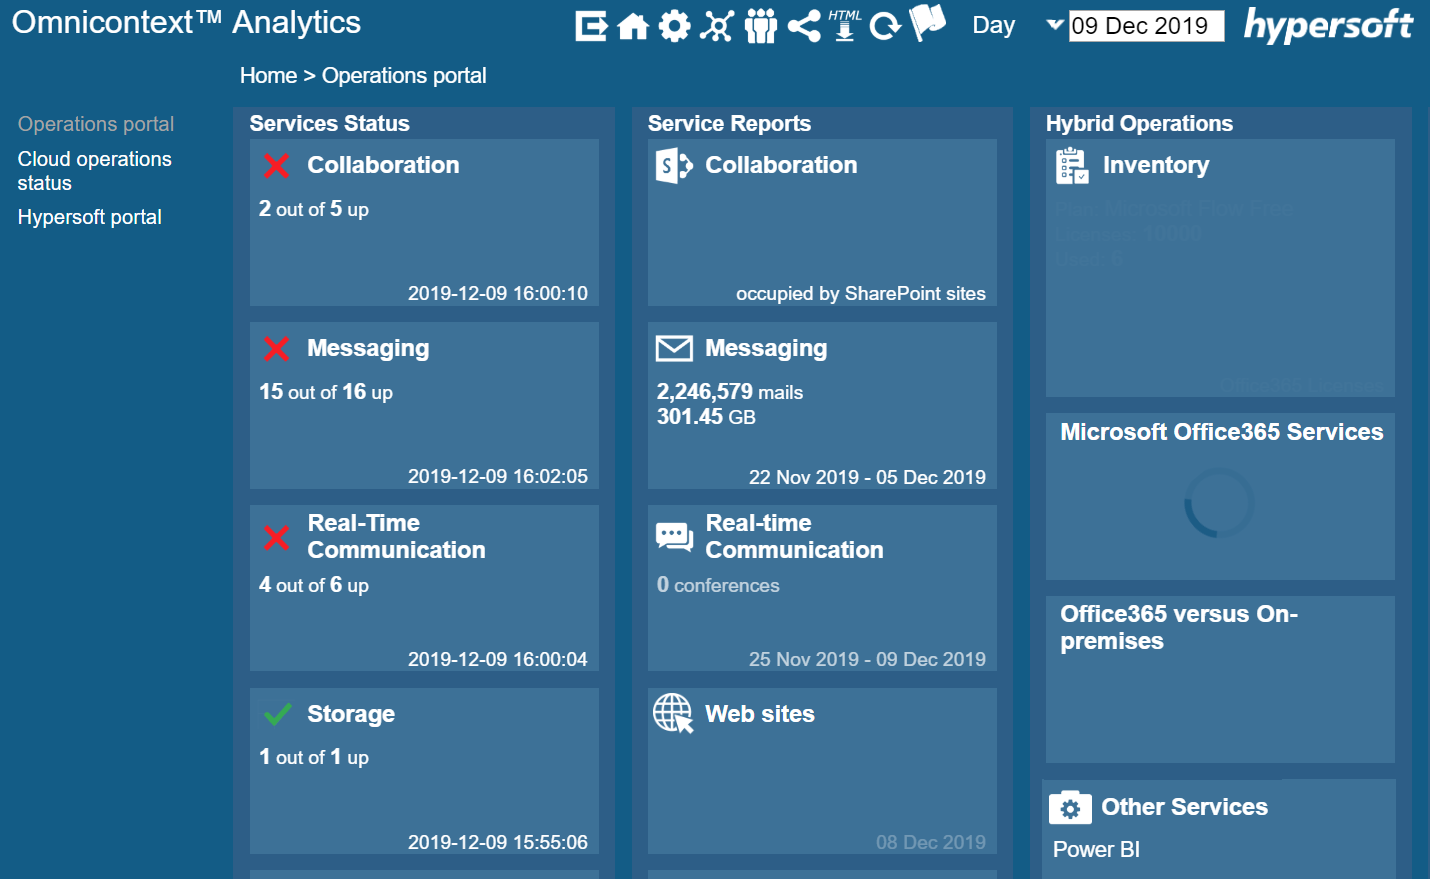
Task: Select Operations portal in sidebar
Action: click(96, 124)
